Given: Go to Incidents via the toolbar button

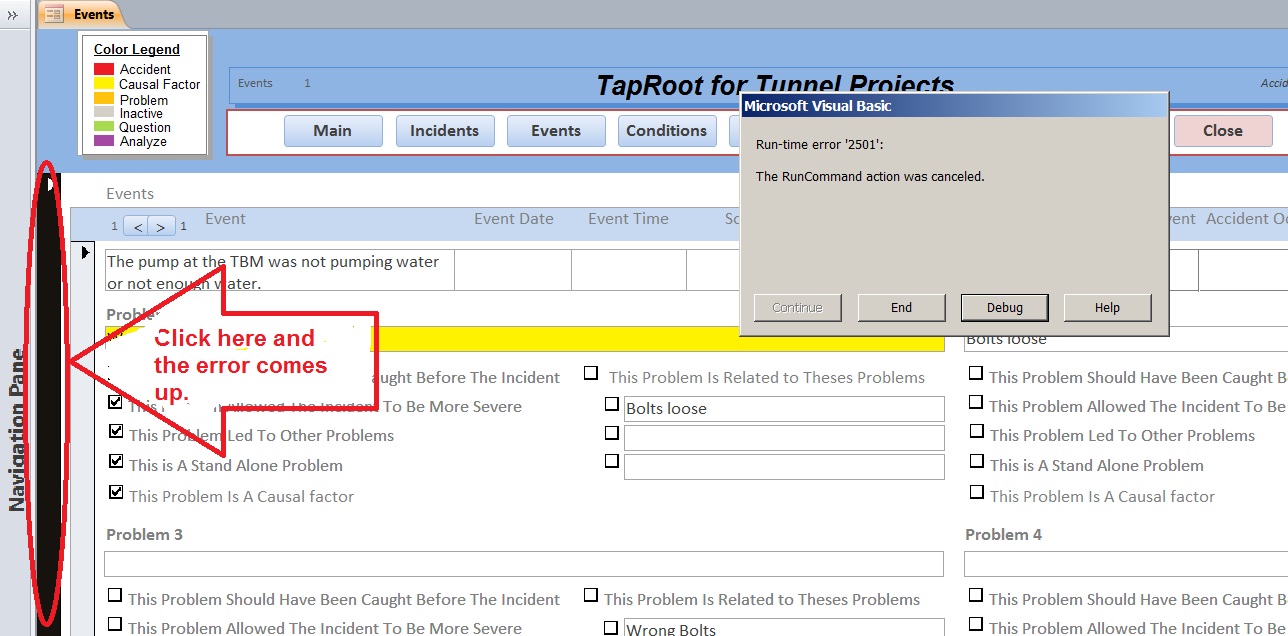Looking at the screenshot, I should pyautogui.click(x=444, y=131).
